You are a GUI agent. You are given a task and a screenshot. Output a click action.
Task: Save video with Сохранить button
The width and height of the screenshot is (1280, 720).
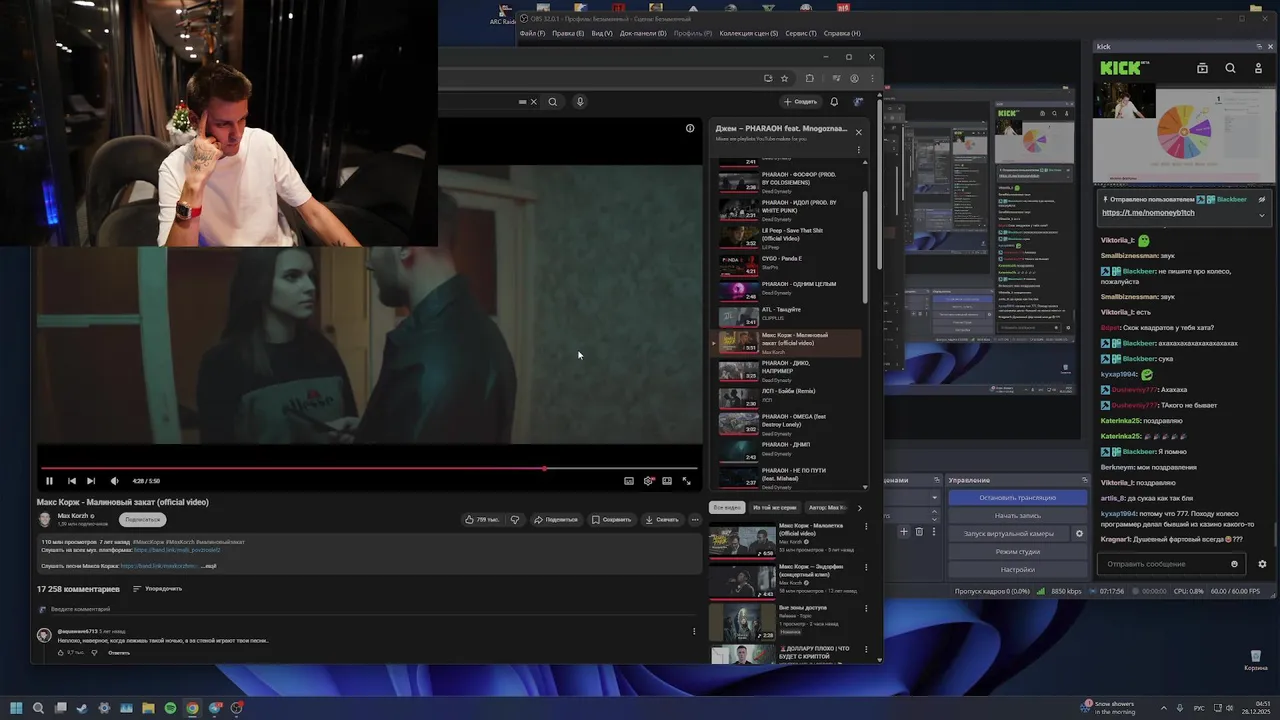(611, 520)
